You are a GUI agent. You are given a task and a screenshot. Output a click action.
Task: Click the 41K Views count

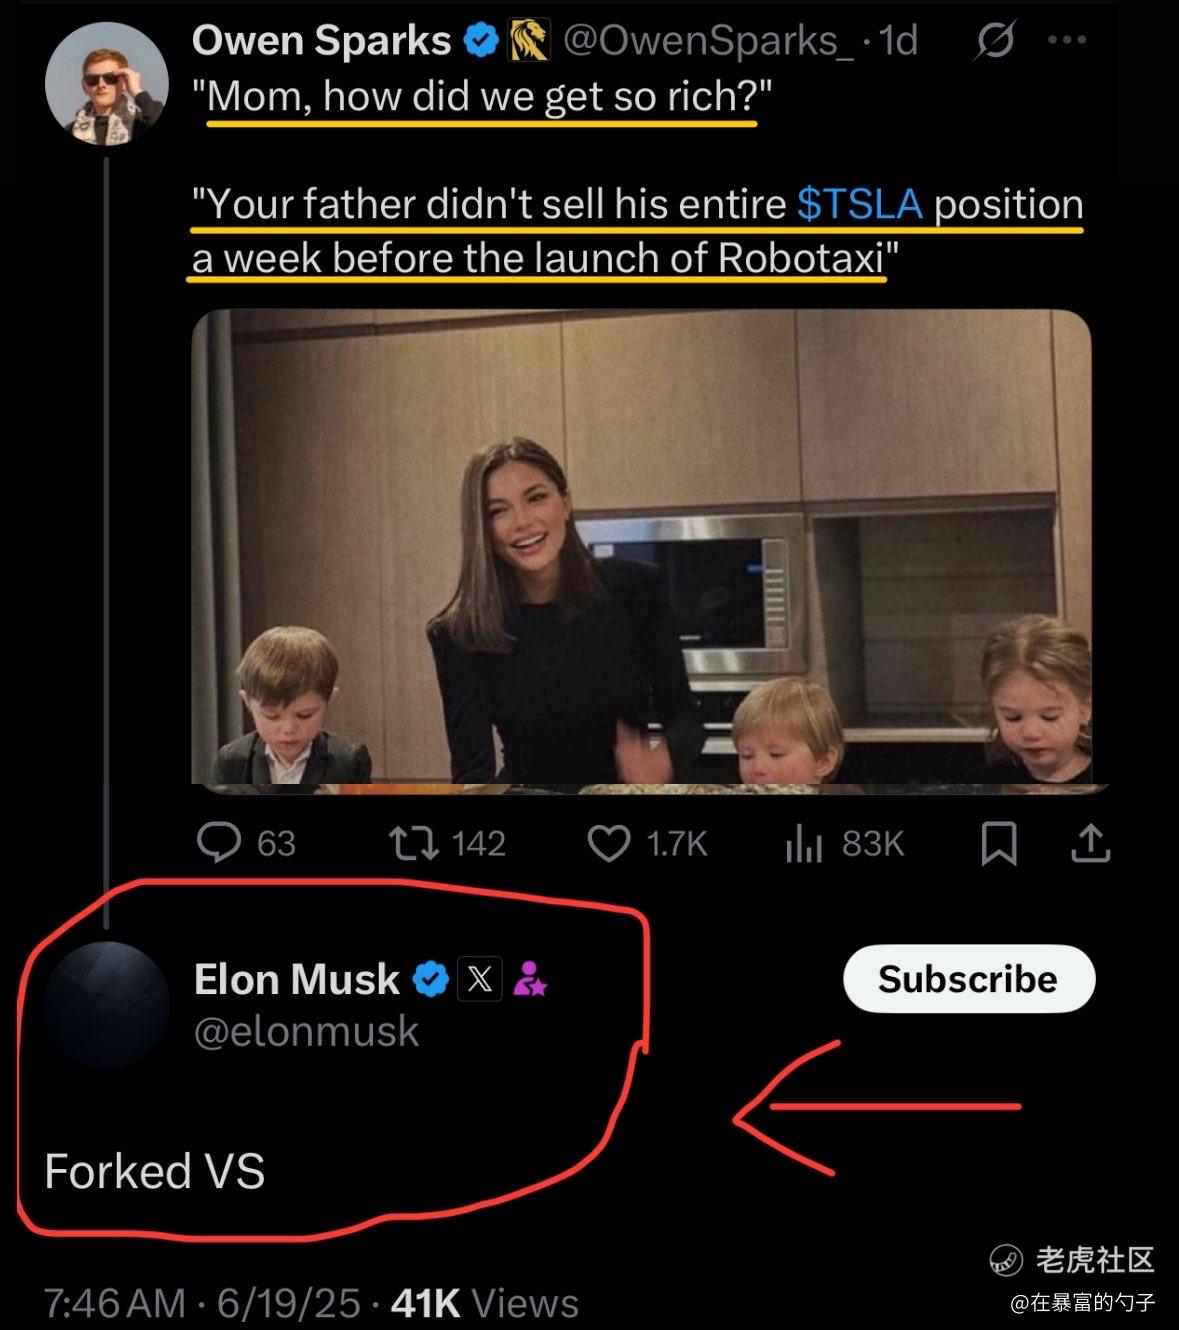484,1303
